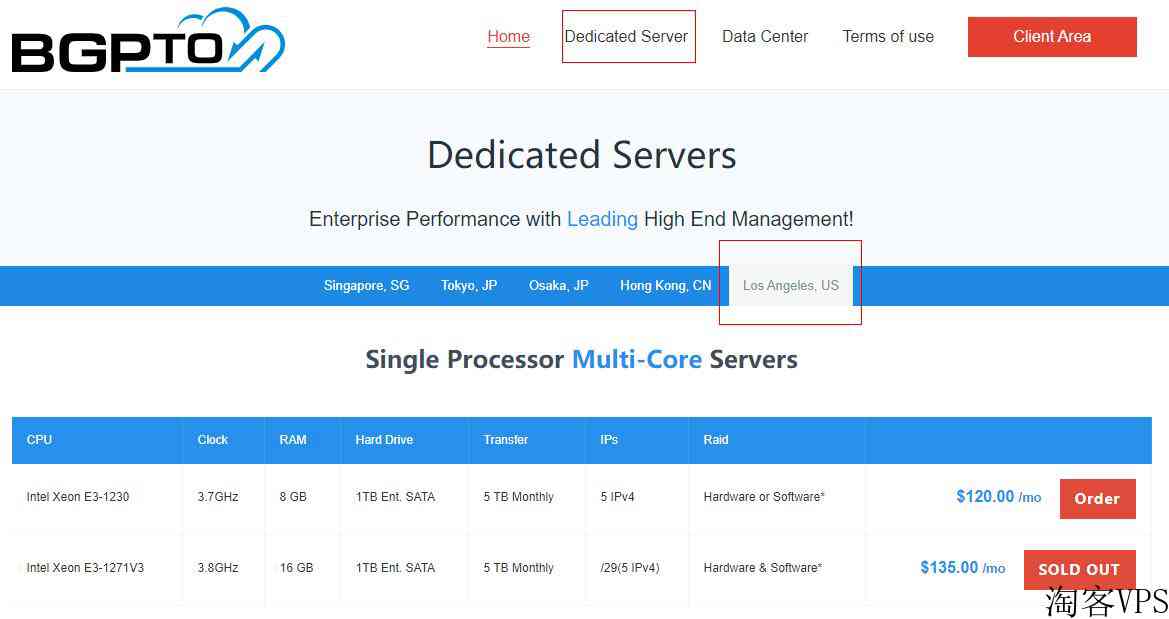Click the 'Dedicated Servers' page heading

[582, 155]
